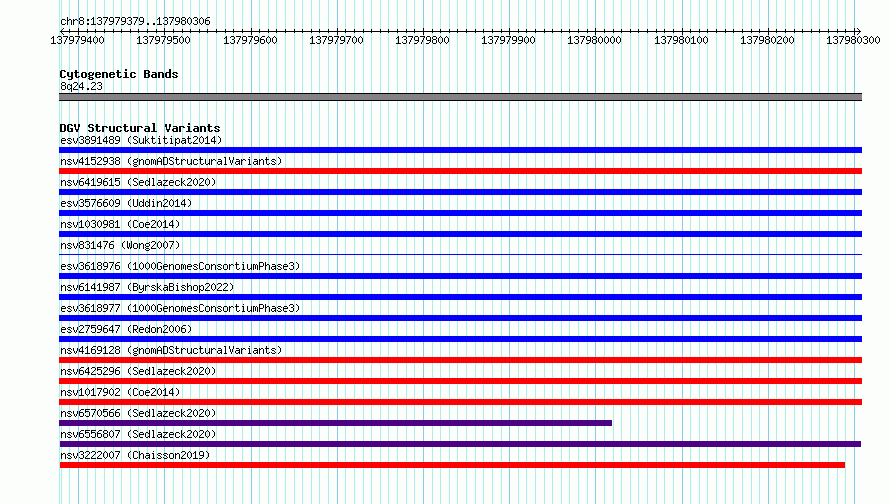890x504 pixels.
Task: Select the blue bar under nsv1030981
Action: [x=460, y=234]
